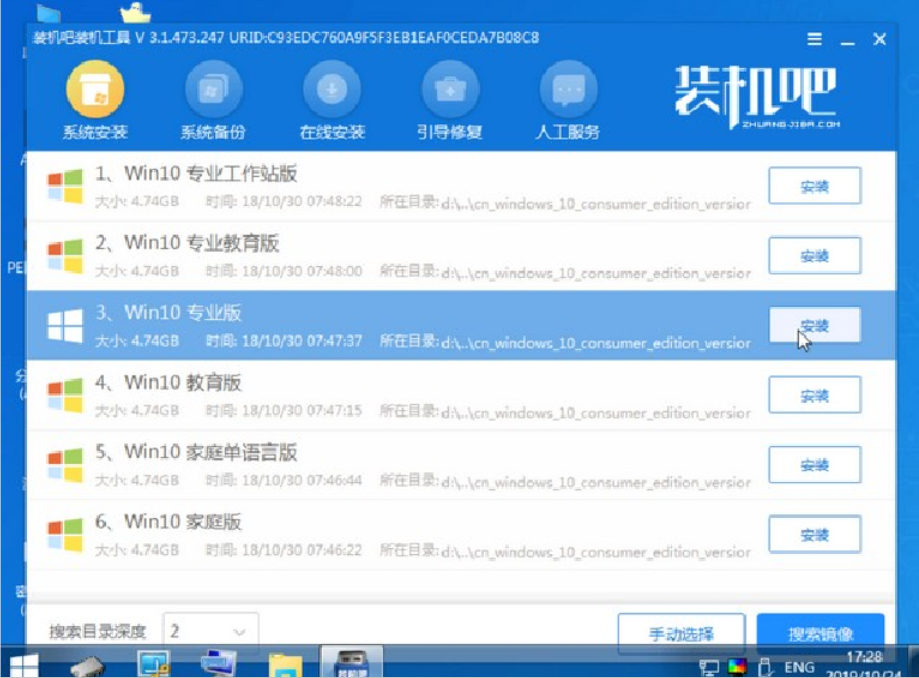
Task: Open the Windows Start button on taskbar
Action: (x=23, y=665)
